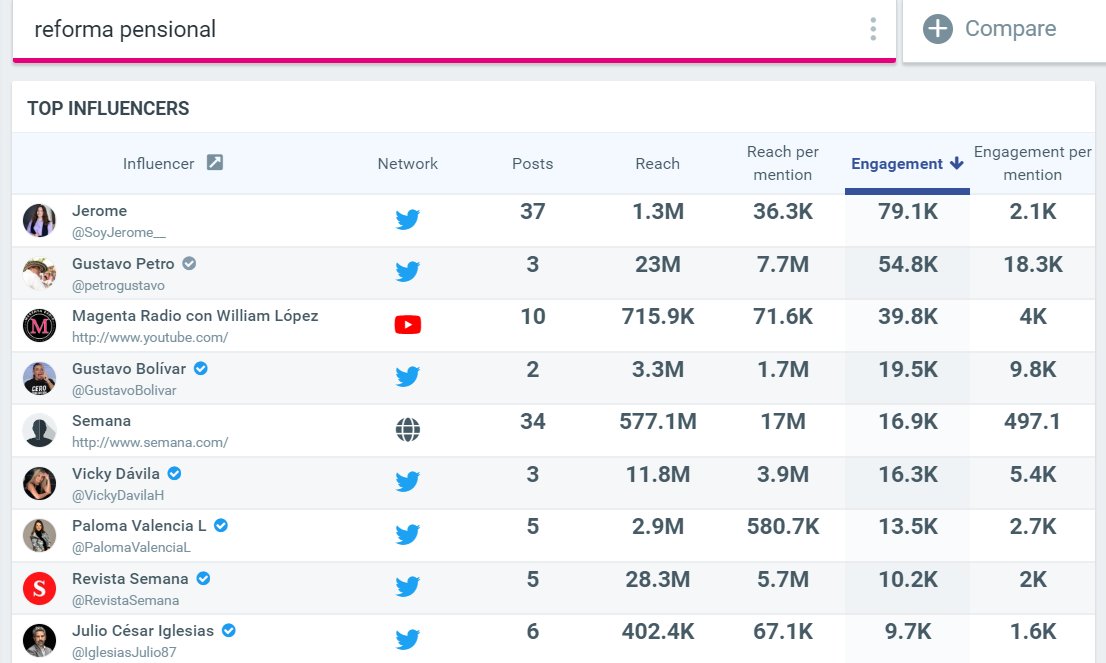Click the Twitter icon in Gustavo Petro's row
The width and height of the screenshot is (1106, 663).
tap(408, 272)
